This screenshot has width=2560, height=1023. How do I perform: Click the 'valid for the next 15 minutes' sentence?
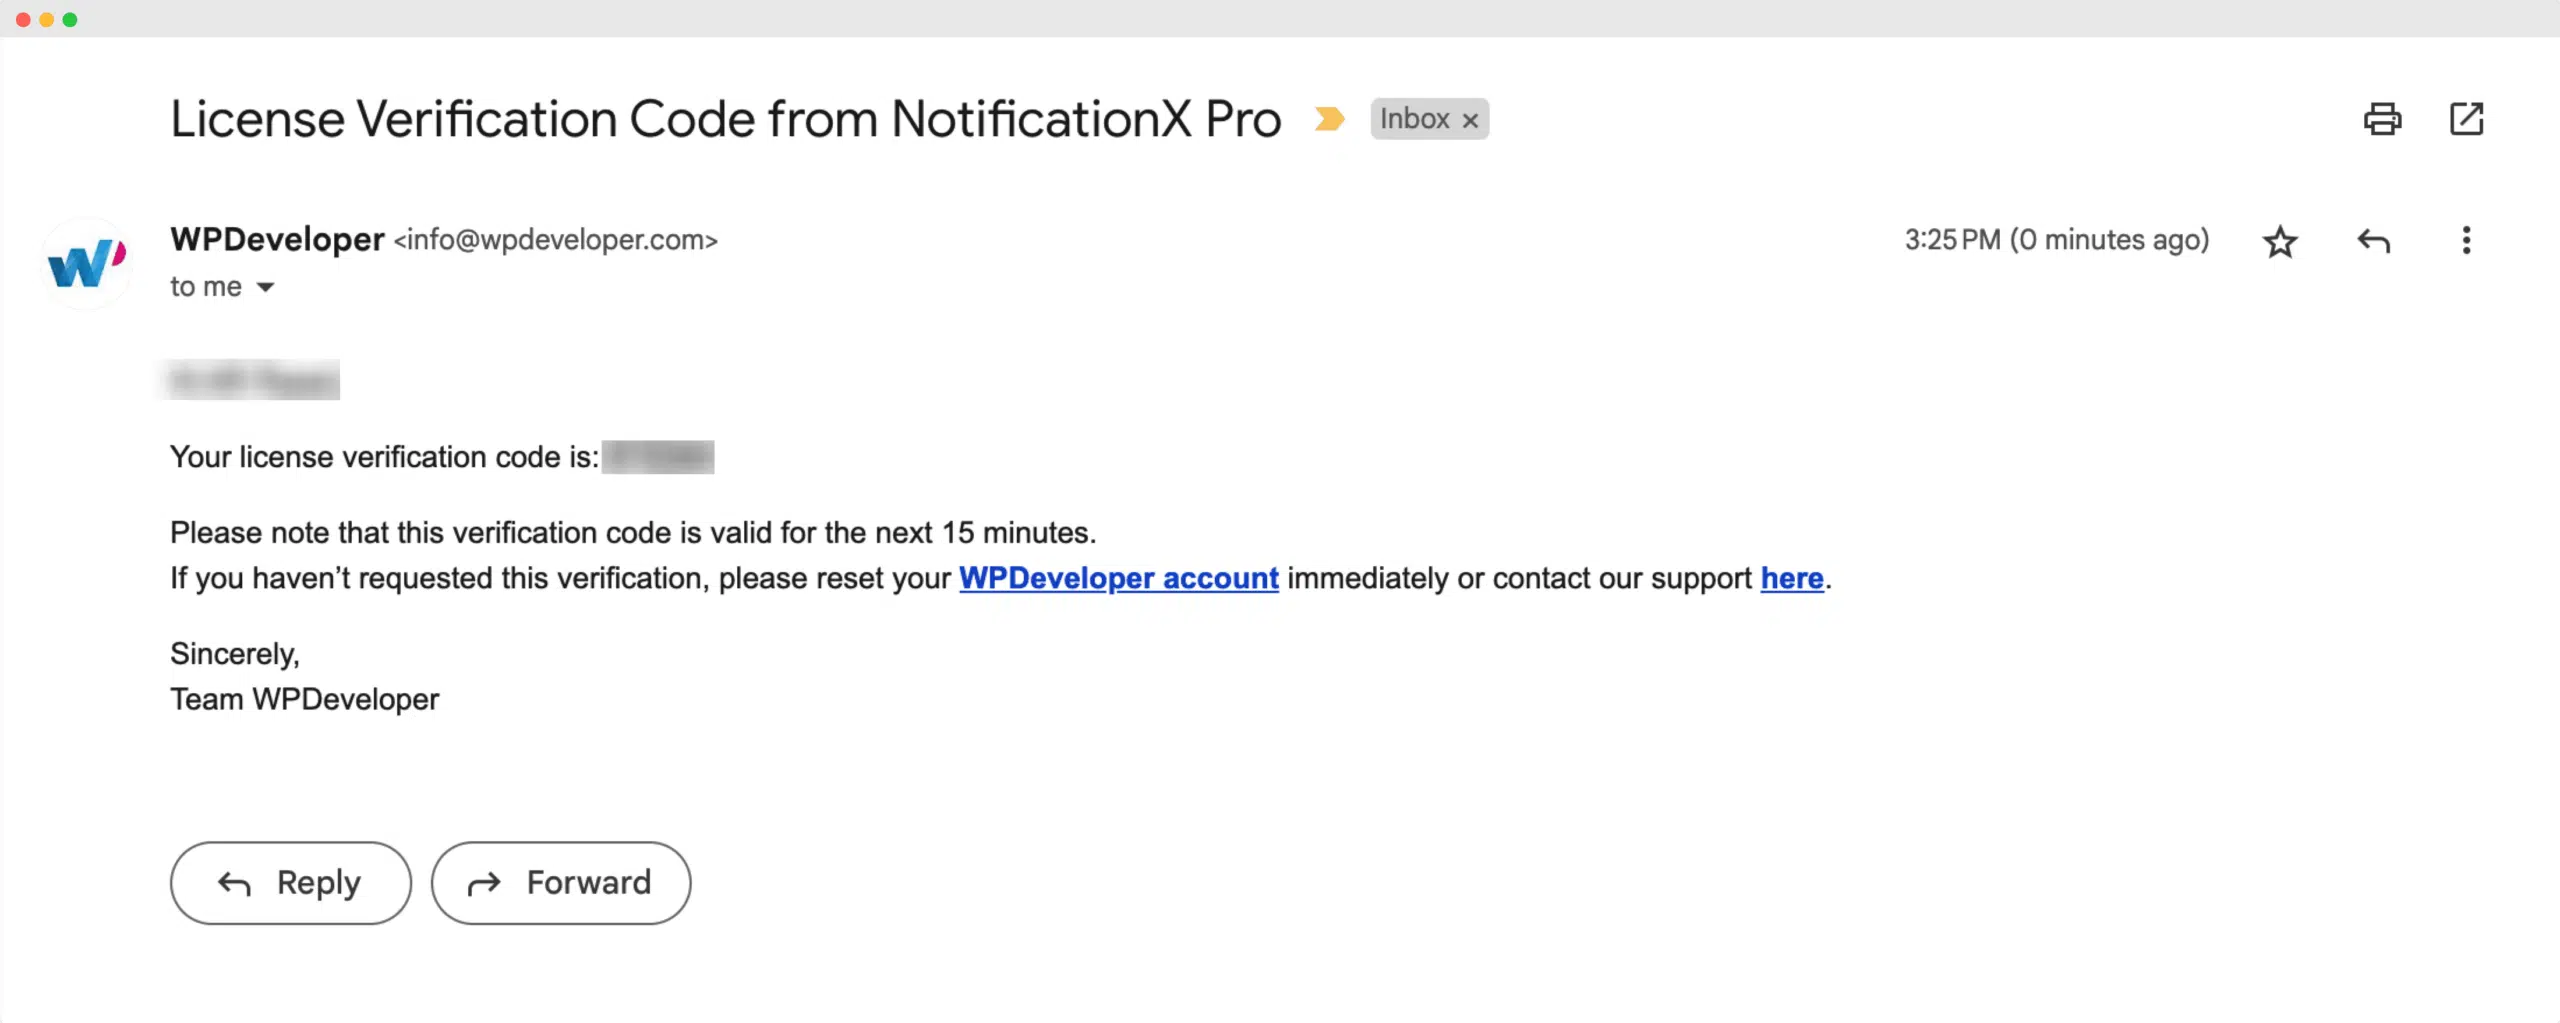point(633,532)
